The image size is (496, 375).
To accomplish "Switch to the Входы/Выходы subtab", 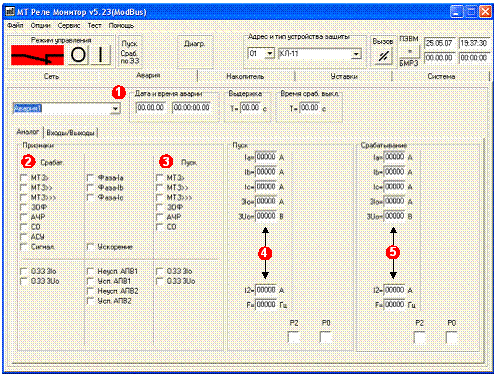I will (70, 133).
